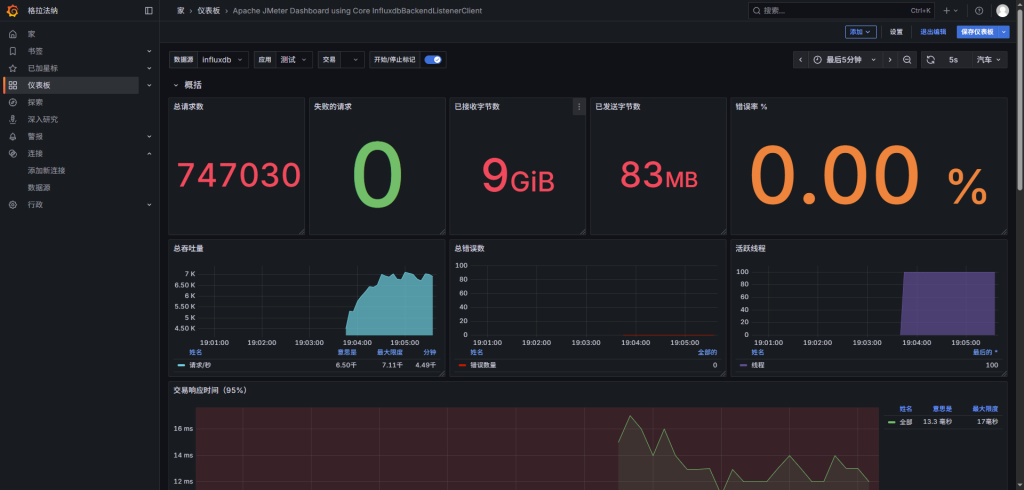The image size is (1024, 490).
Task: Open the influxdb data source dropdown
Action: click(x=222, y=60)
